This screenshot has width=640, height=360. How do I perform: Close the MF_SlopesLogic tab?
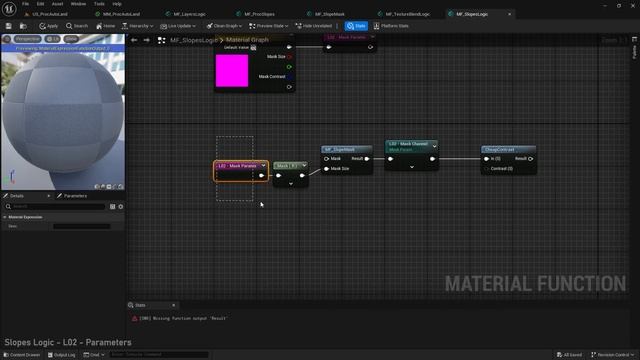tap(509, 14)
